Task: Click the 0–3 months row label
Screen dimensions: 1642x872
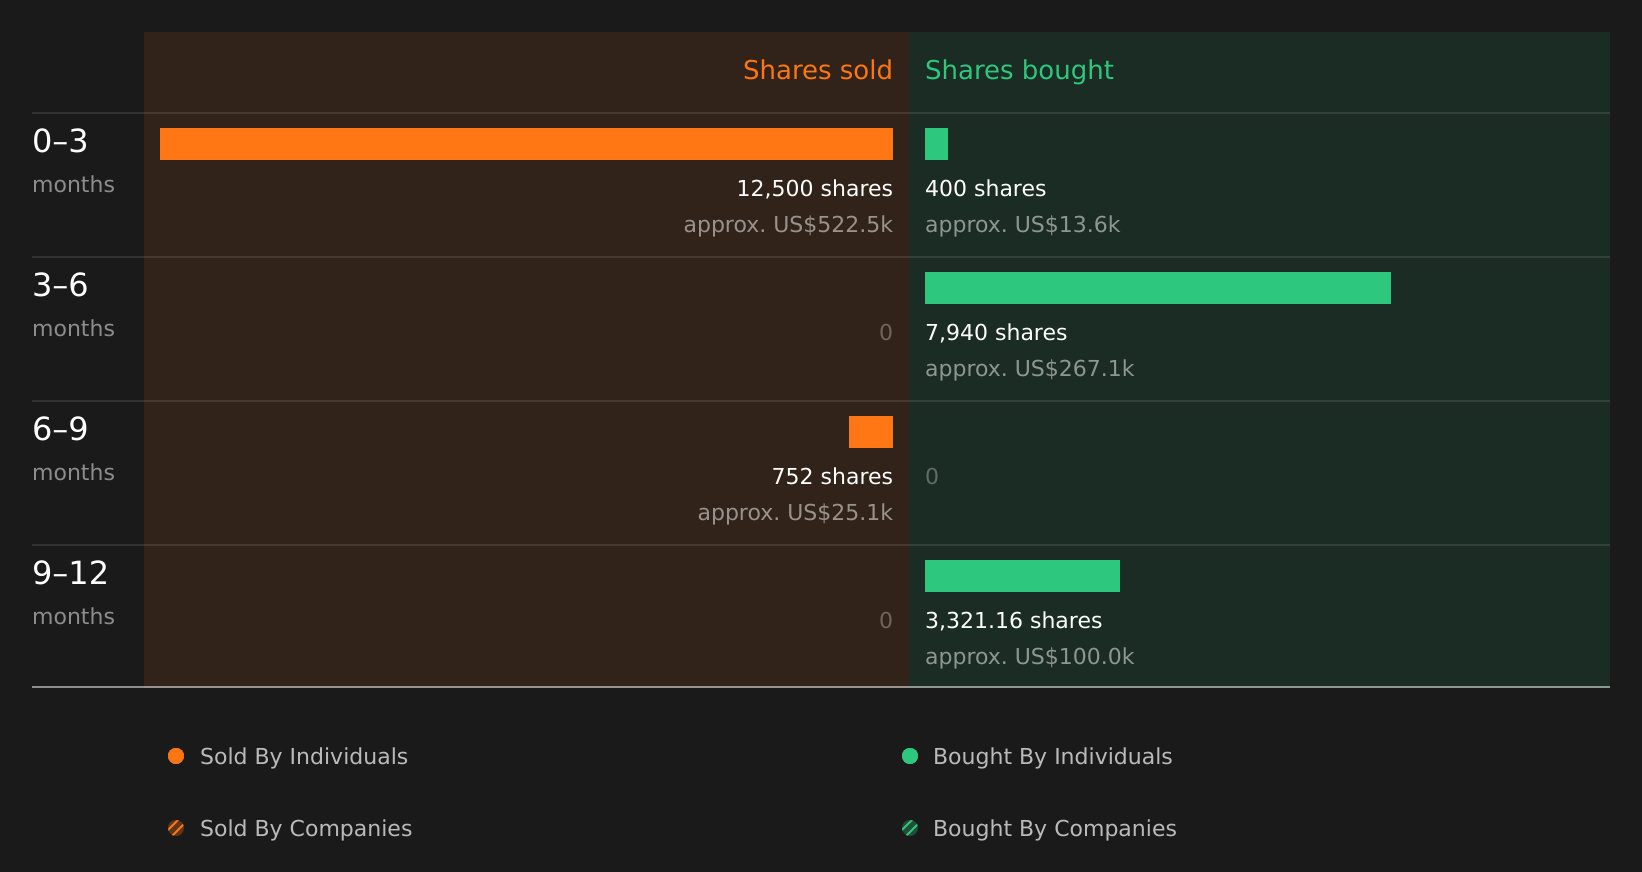Action: (x=73, y=160)
